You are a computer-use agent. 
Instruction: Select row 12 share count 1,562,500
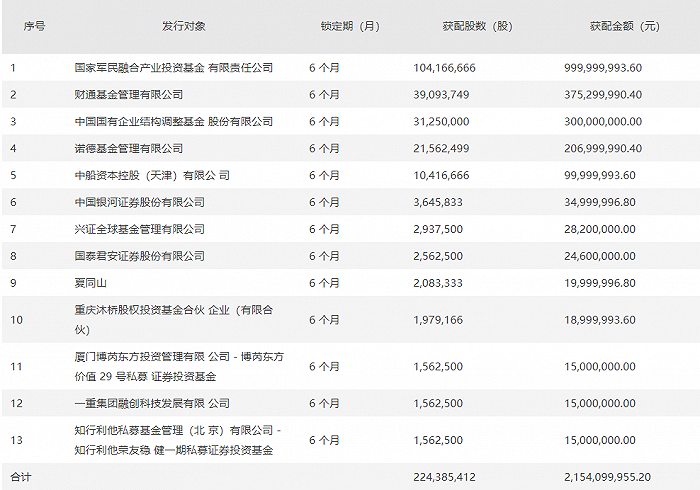[x=438, y=403]
